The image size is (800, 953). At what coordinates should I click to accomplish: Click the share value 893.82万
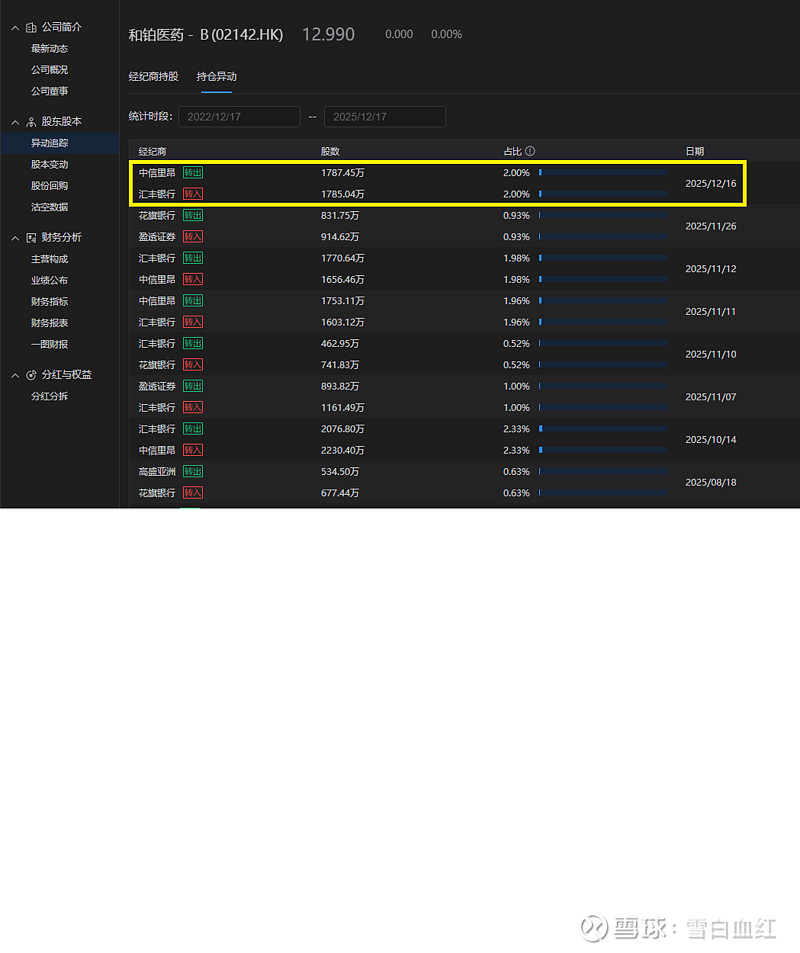[340, 387]
